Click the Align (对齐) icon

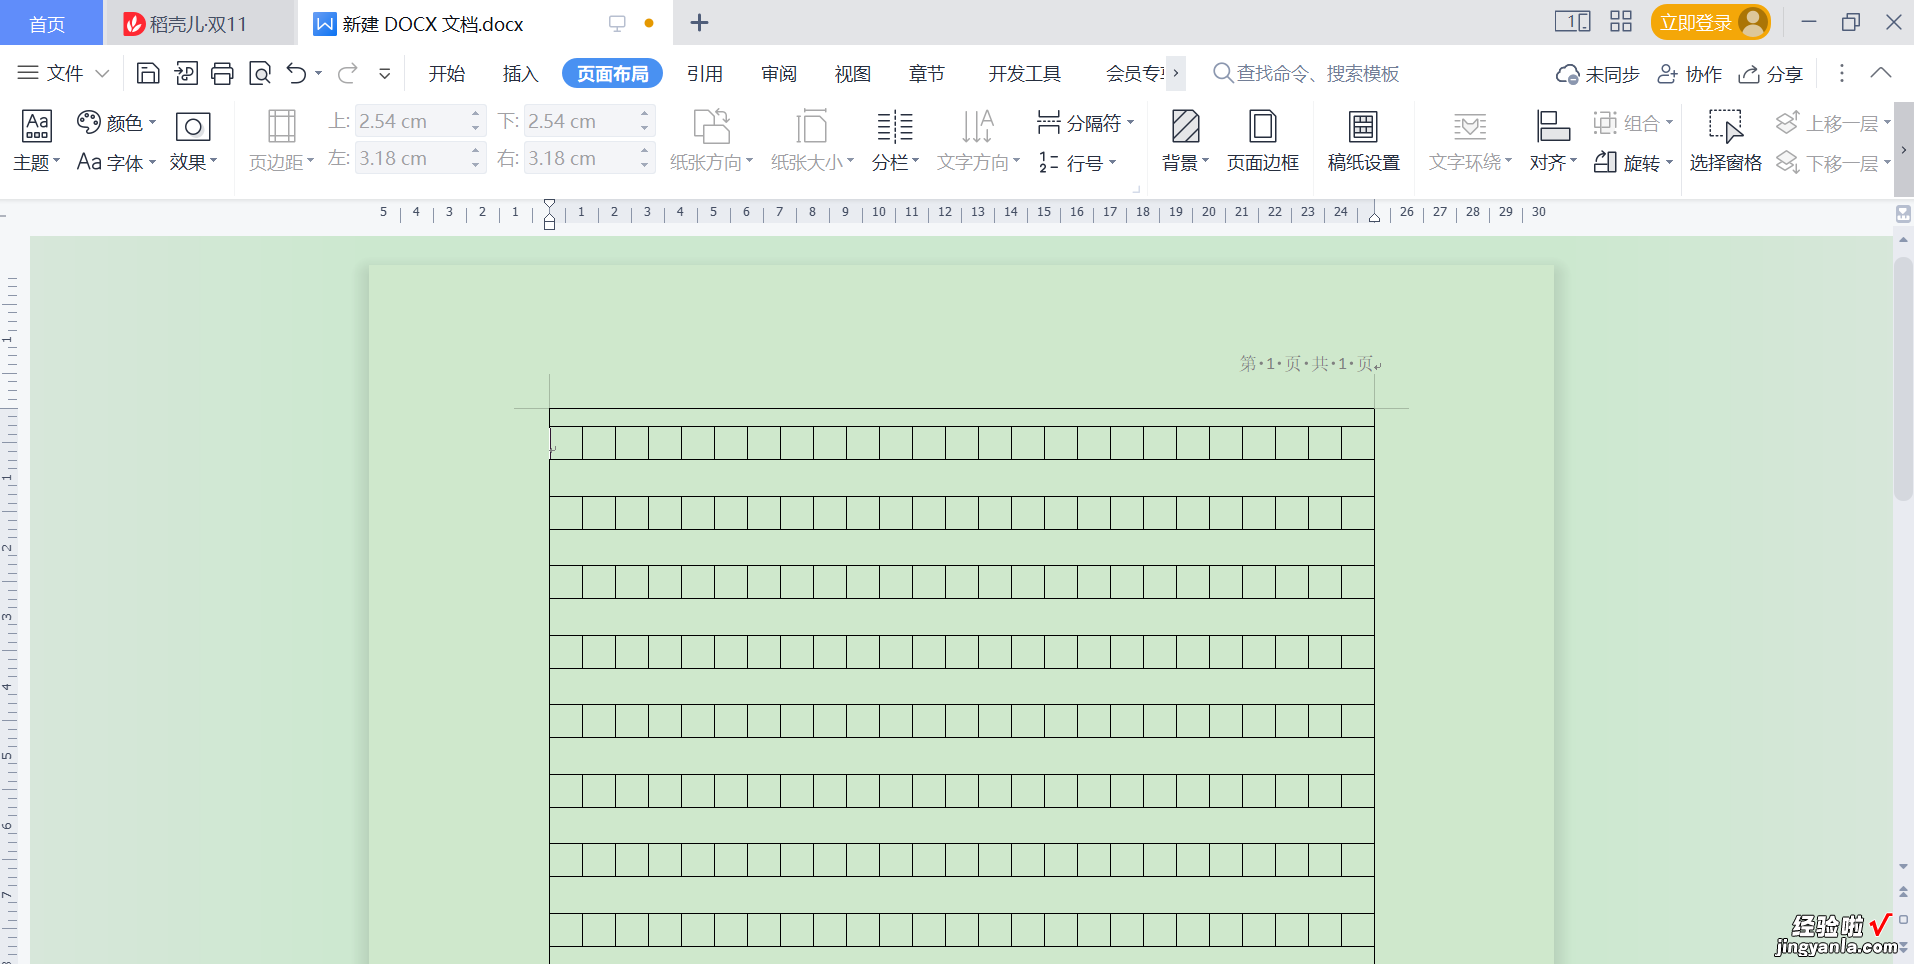click(x=1553, y=127)
